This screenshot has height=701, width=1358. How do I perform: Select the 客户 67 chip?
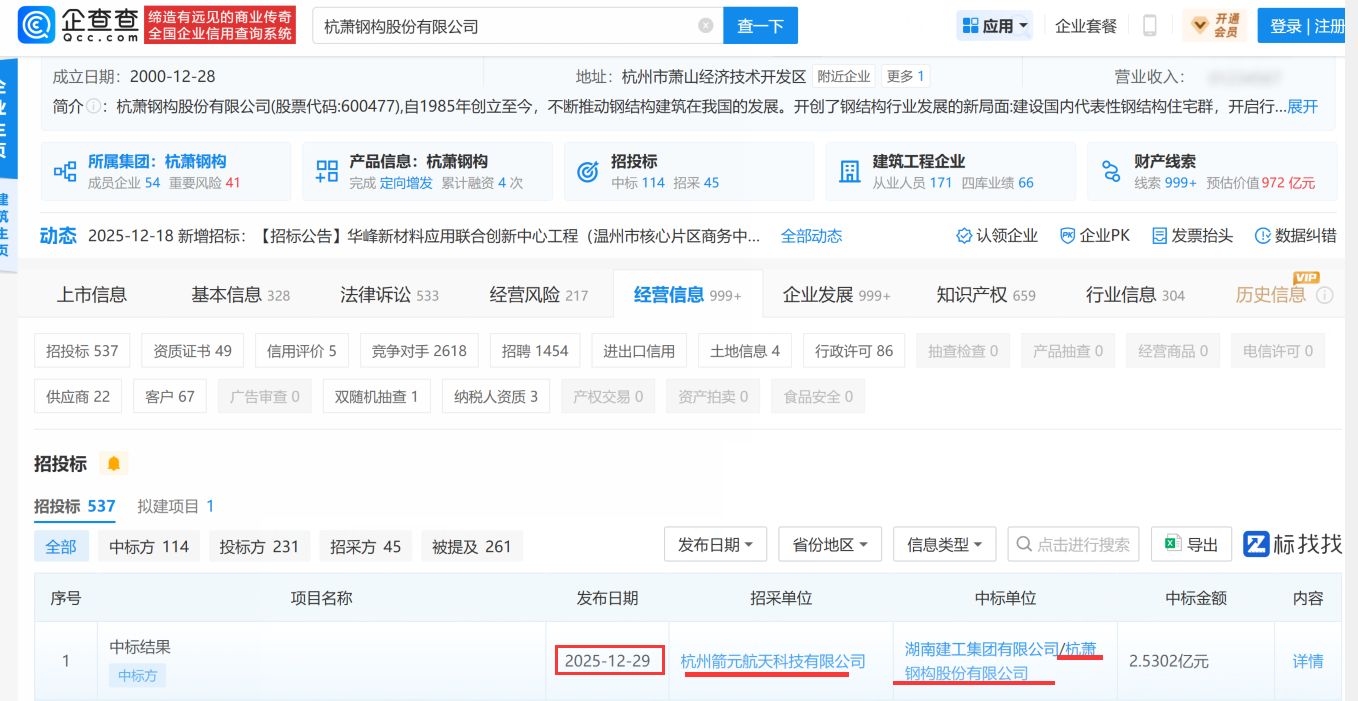[x=170, y=396]
